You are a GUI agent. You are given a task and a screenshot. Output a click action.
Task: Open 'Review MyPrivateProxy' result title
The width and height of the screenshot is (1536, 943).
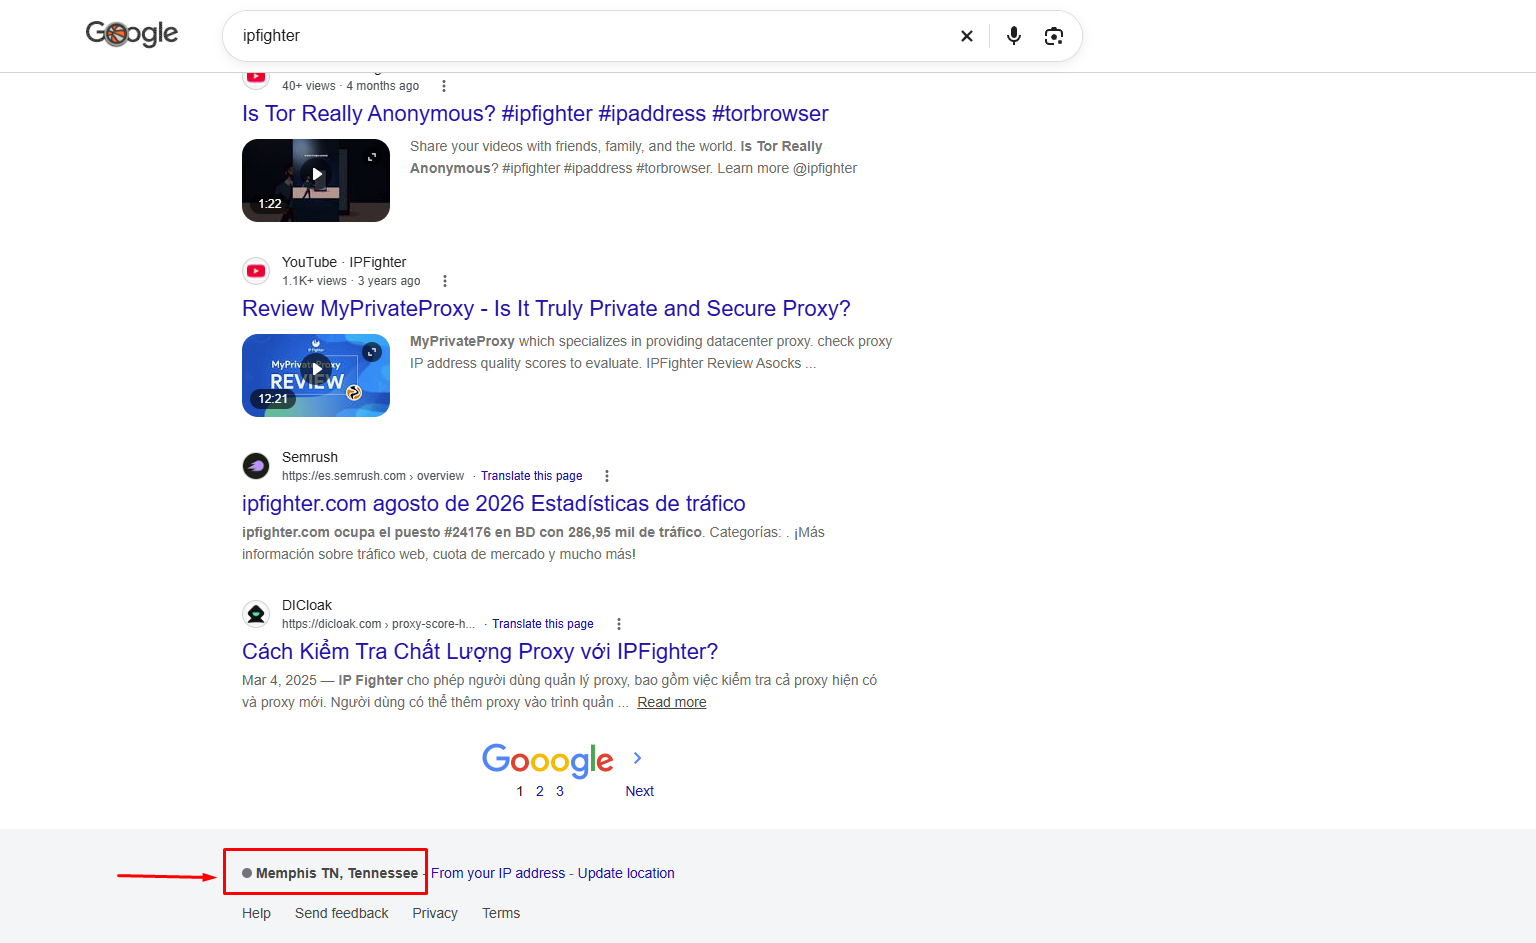coord(546,309)
